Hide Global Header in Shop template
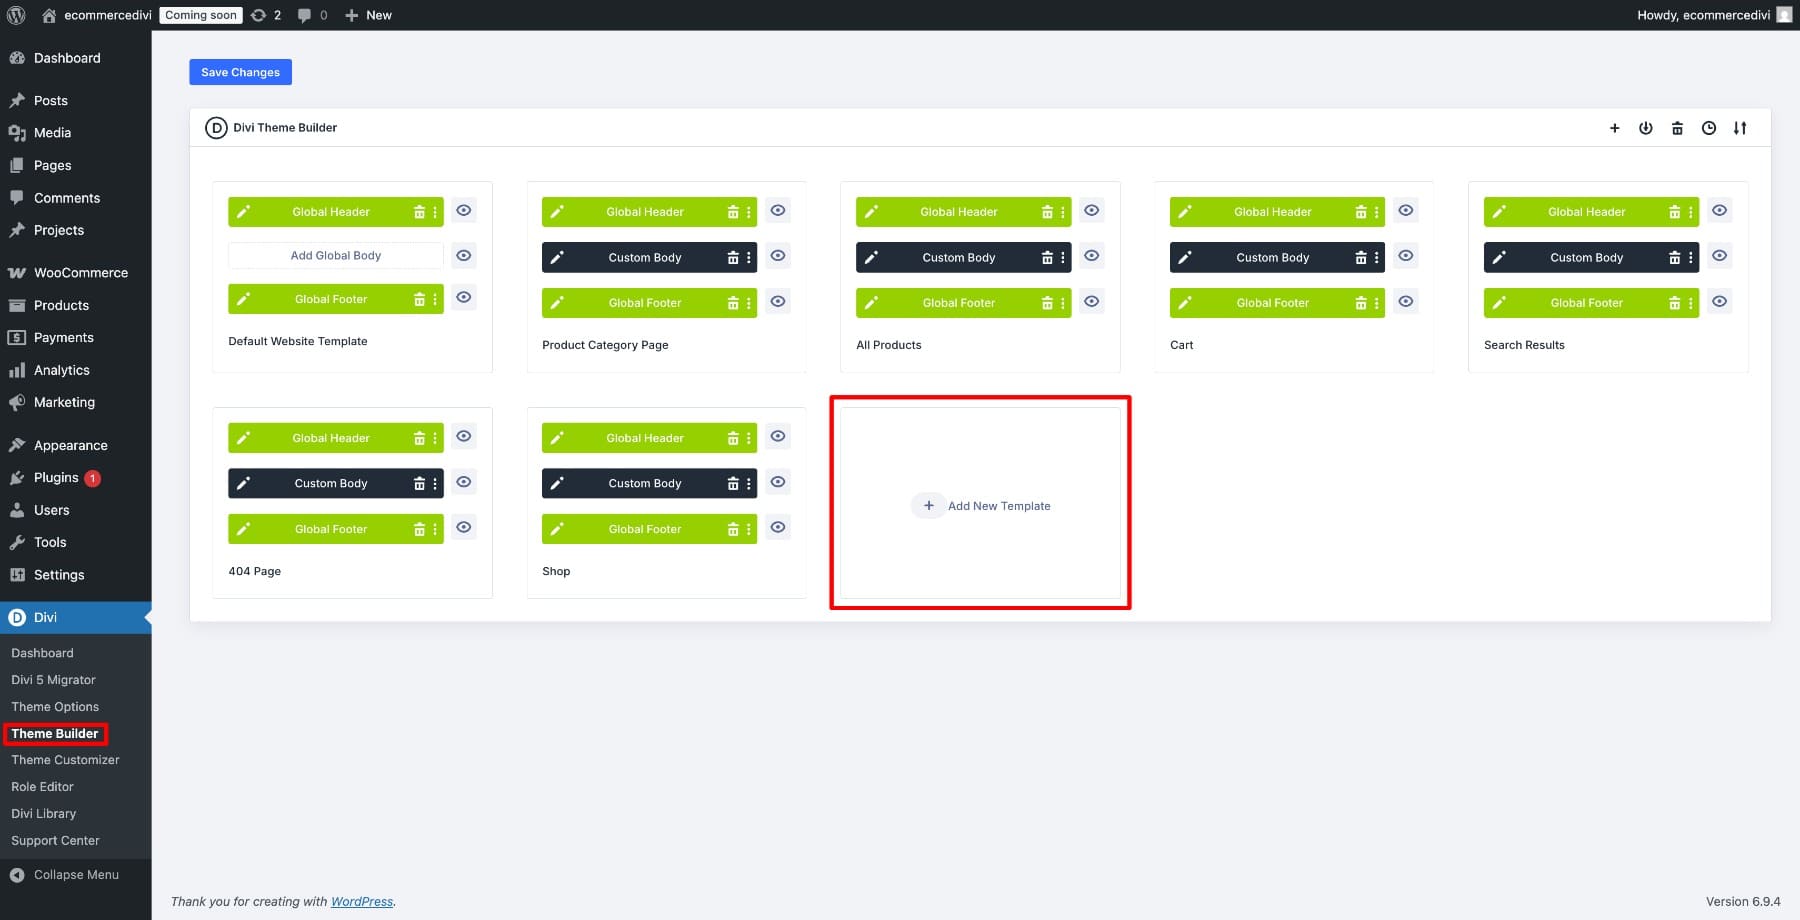 click(x=778, y=437)
